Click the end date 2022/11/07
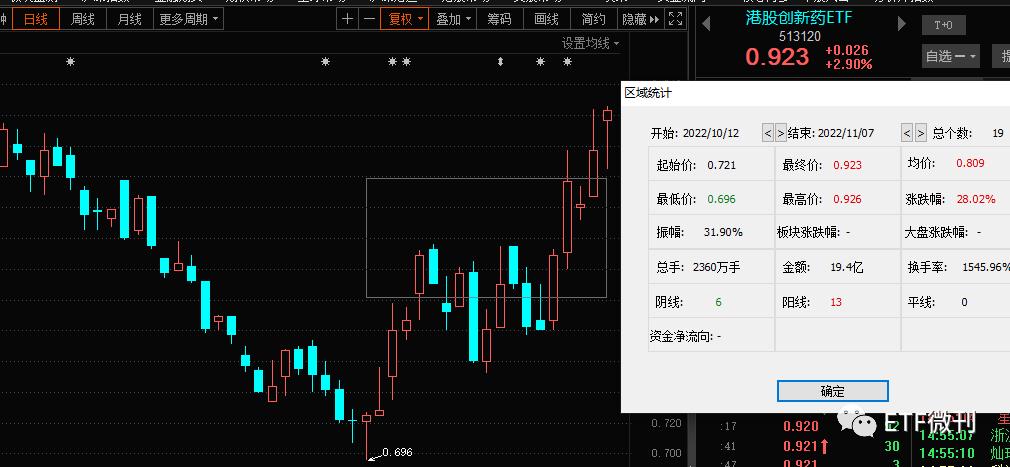 click(846, 133)
